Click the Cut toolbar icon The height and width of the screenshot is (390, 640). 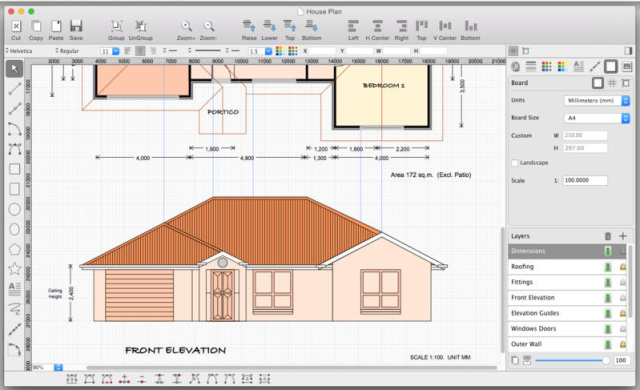click(x=16, y=27)
